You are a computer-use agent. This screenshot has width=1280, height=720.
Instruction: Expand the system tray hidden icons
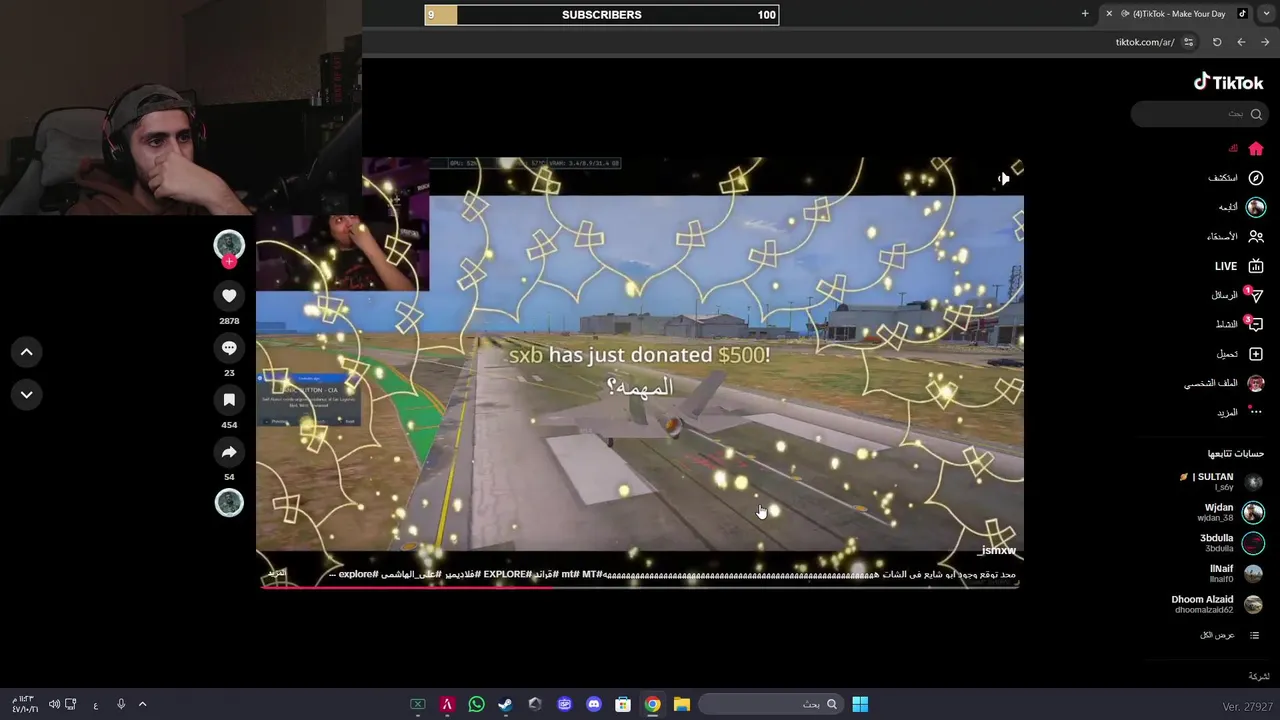[x=142, y=704]
